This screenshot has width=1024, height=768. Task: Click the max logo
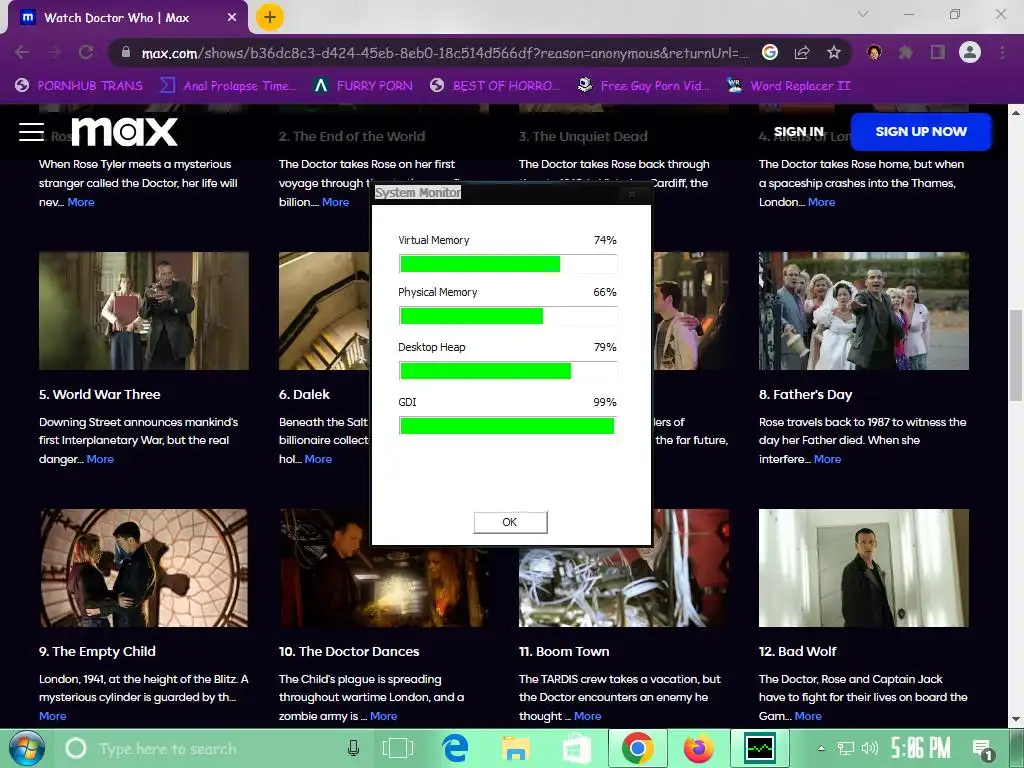point(124,132)
